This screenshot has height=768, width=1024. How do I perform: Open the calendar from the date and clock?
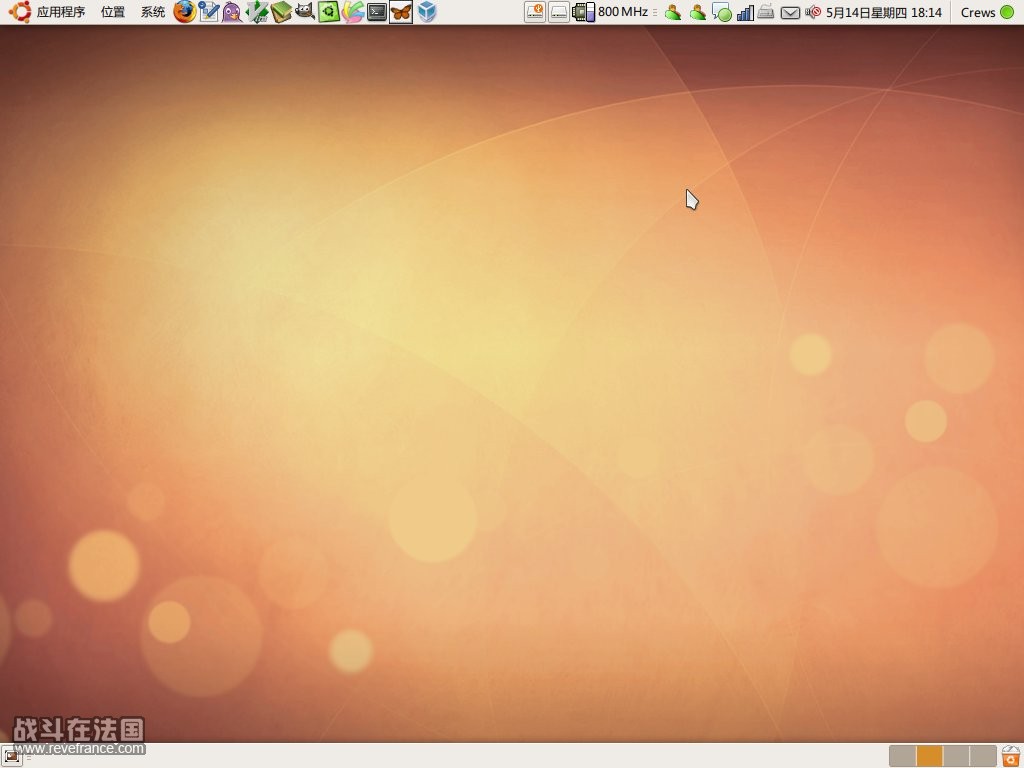[884, 12]
